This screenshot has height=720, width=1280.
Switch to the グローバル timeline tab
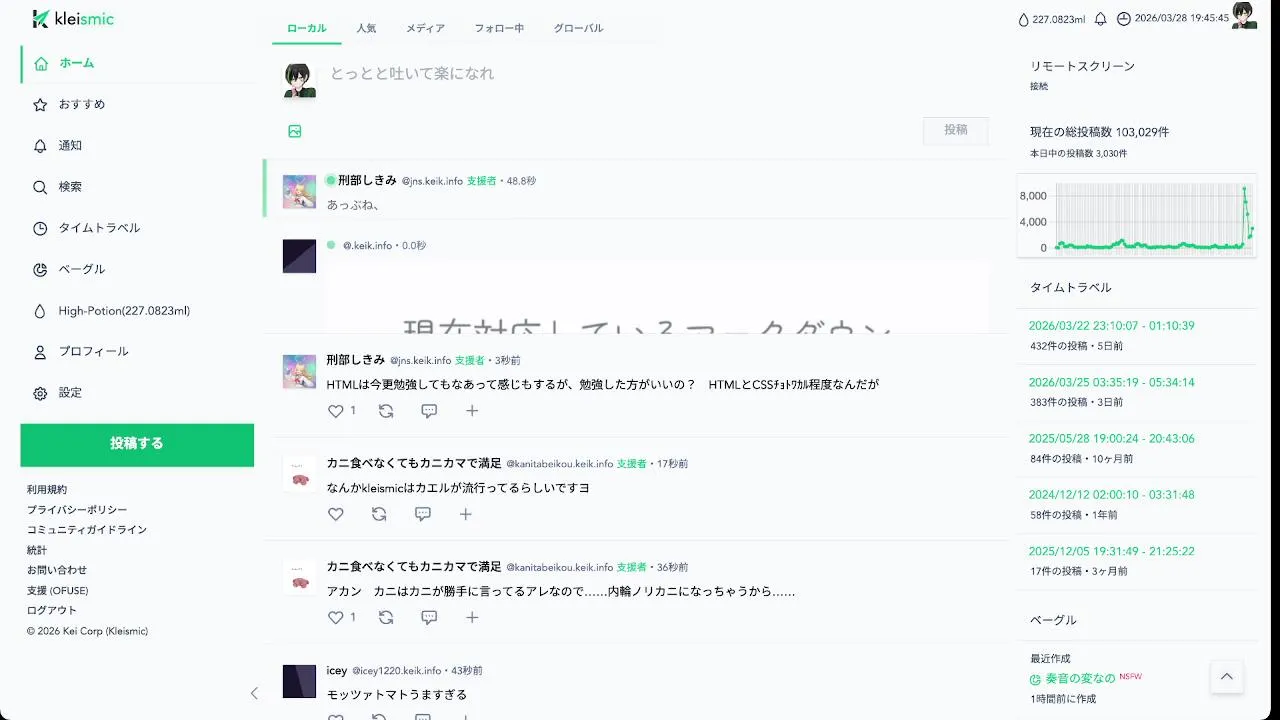coord(578,28)
